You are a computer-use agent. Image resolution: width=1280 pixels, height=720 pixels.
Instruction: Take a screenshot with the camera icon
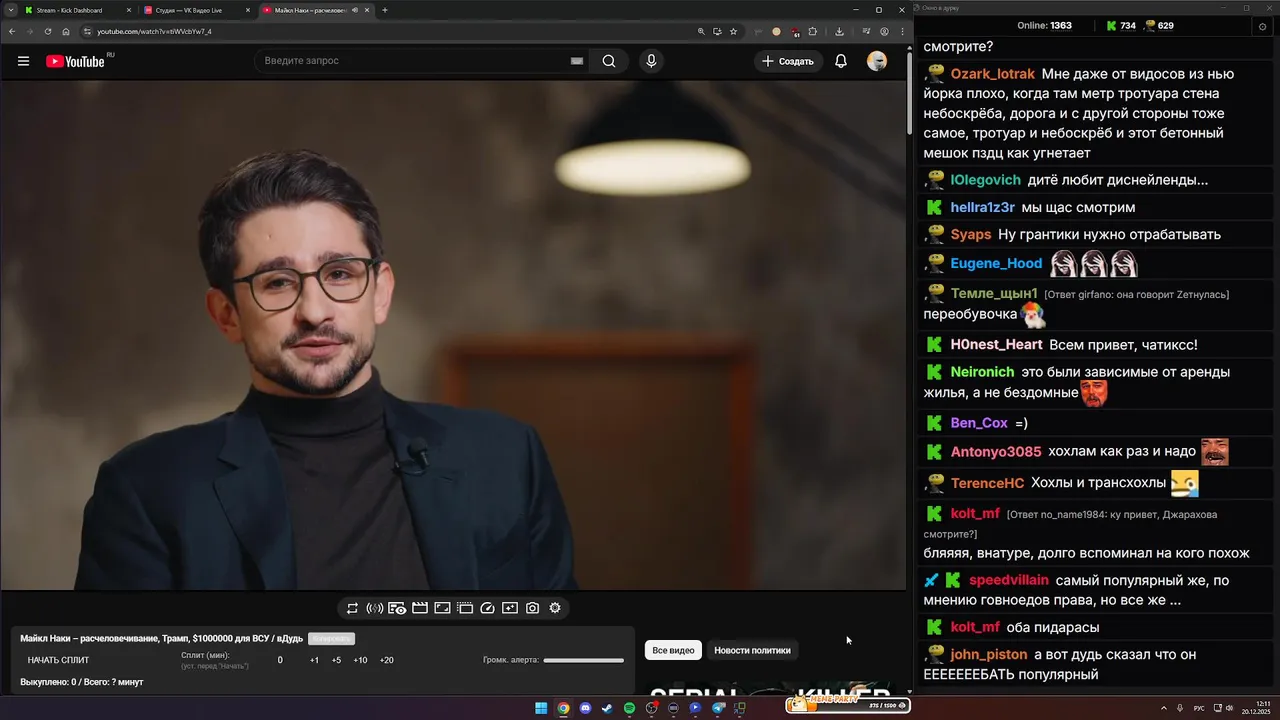point(533,608)
